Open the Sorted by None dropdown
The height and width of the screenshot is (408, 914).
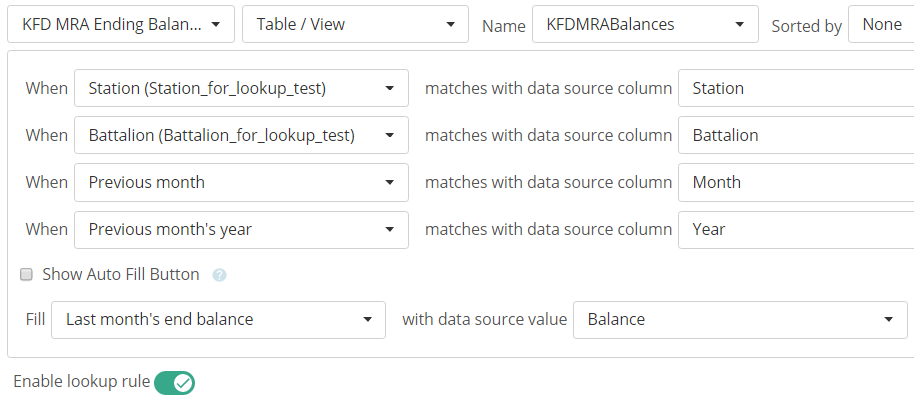pos(881,24)
